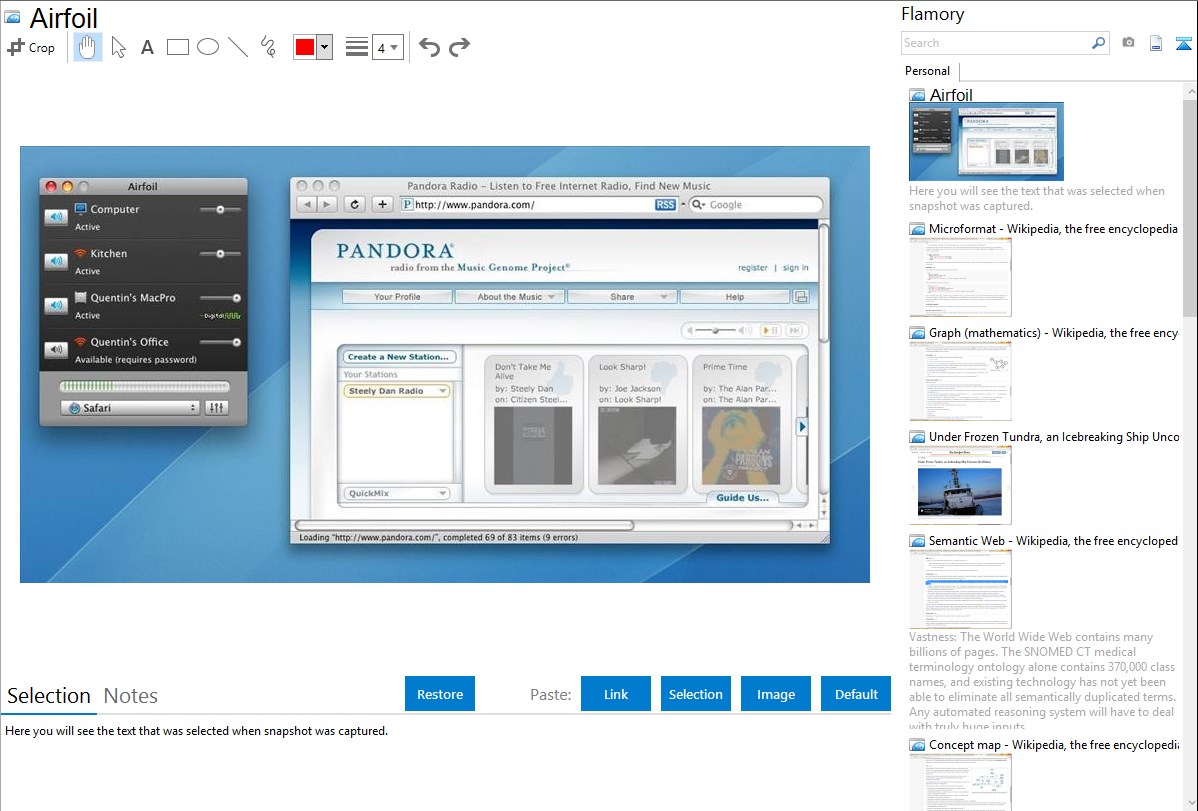
Task: Switch to the Selection tab
Action: (49, 696)
